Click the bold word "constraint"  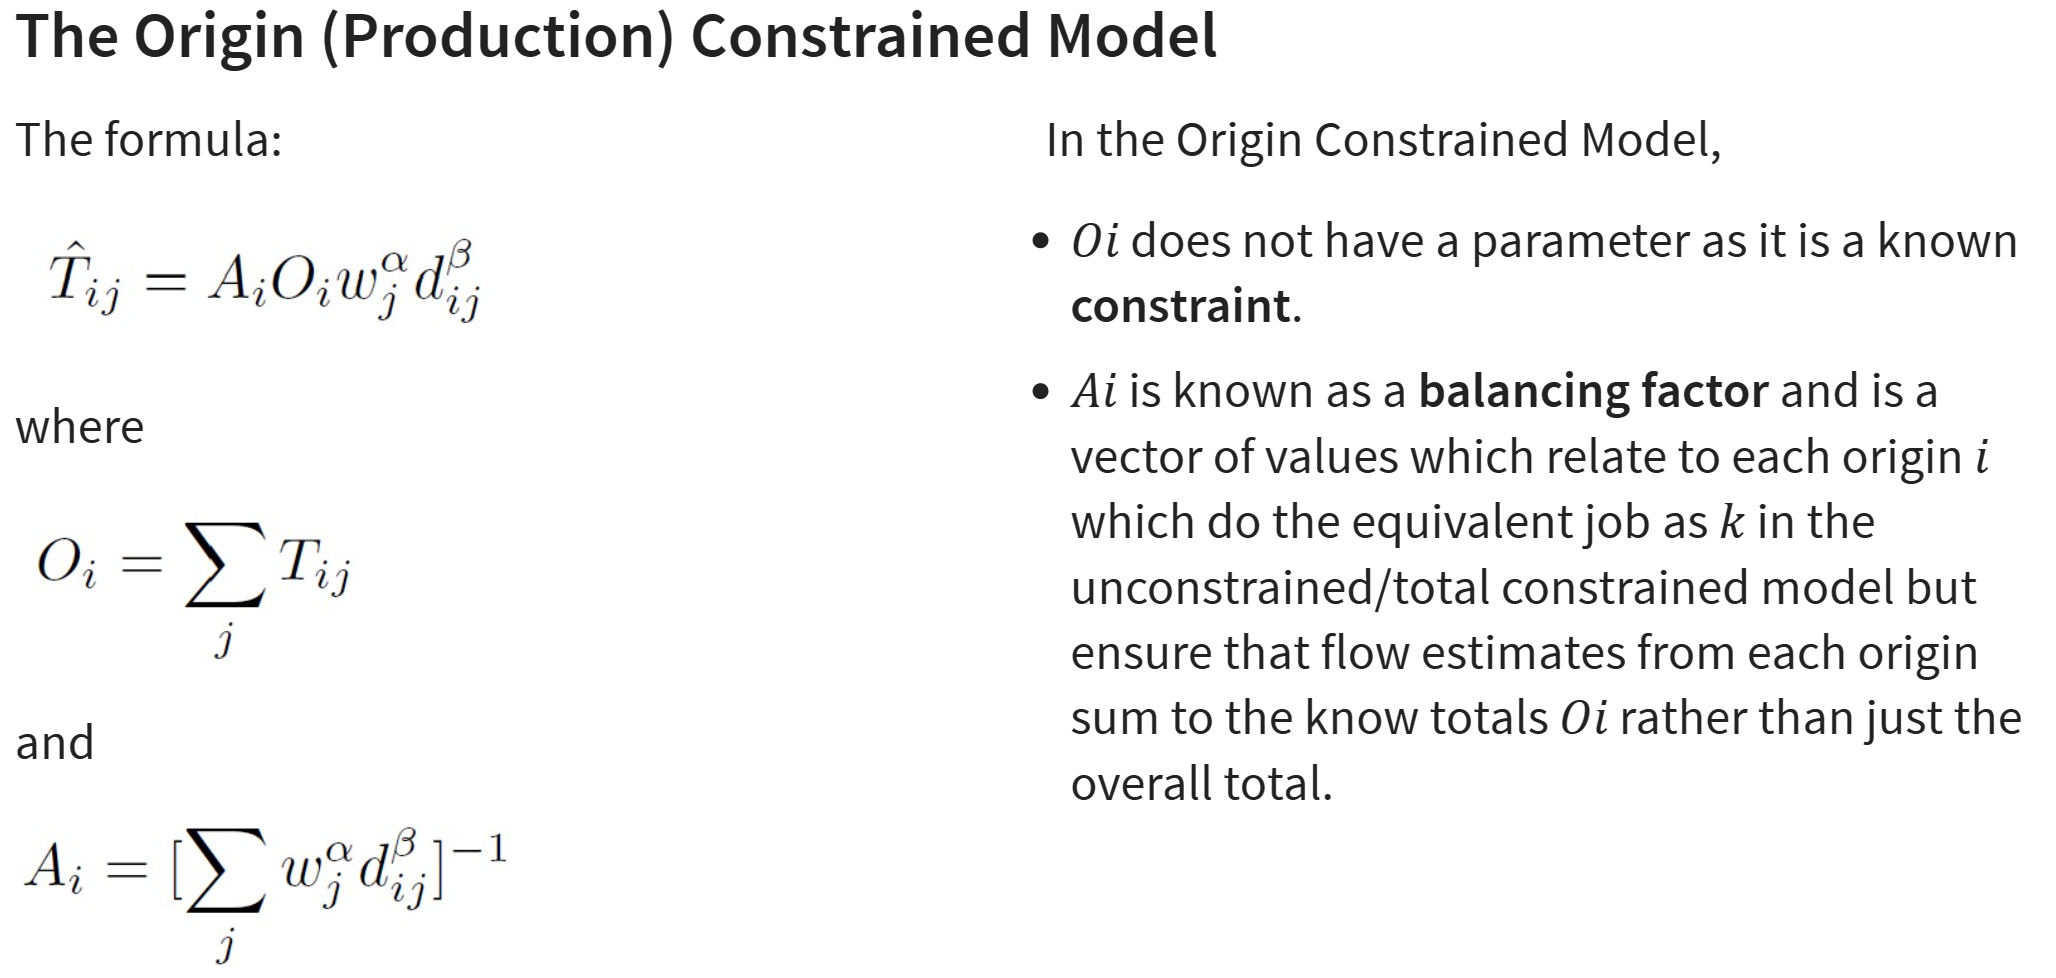1180,306
